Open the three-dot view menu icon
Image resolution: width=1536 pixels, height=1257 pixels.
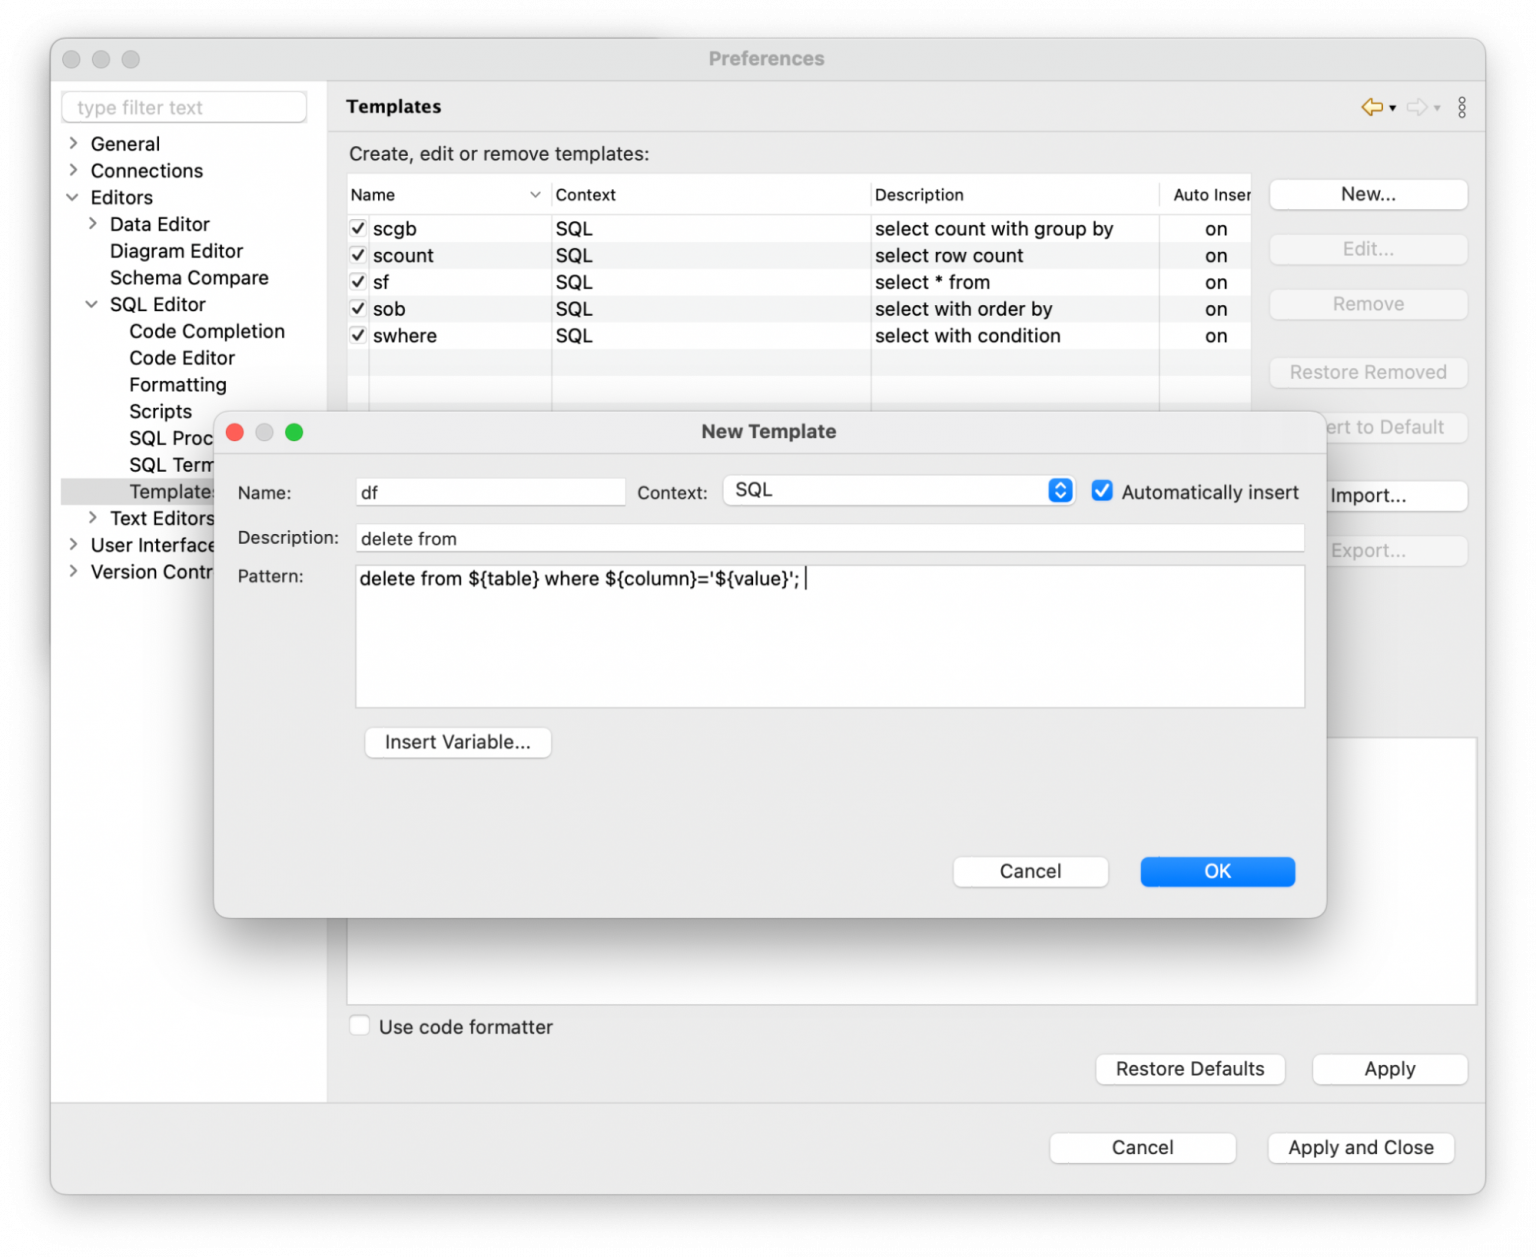(x=1462, y=107)
